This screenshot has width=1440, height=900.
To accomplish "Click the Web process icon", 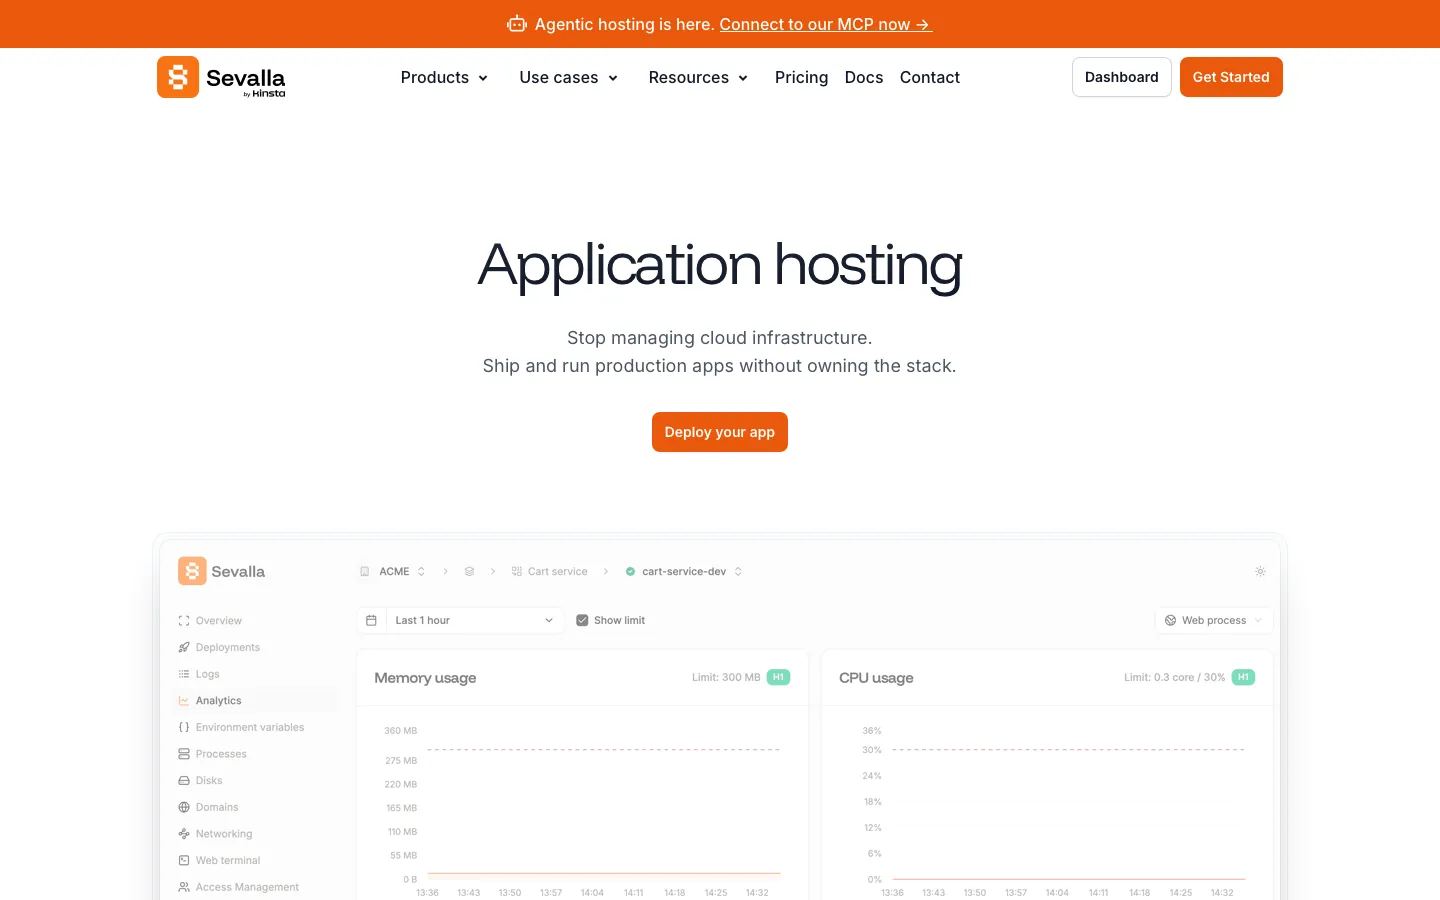I will pyautogui.click(x=1170, y=620).
